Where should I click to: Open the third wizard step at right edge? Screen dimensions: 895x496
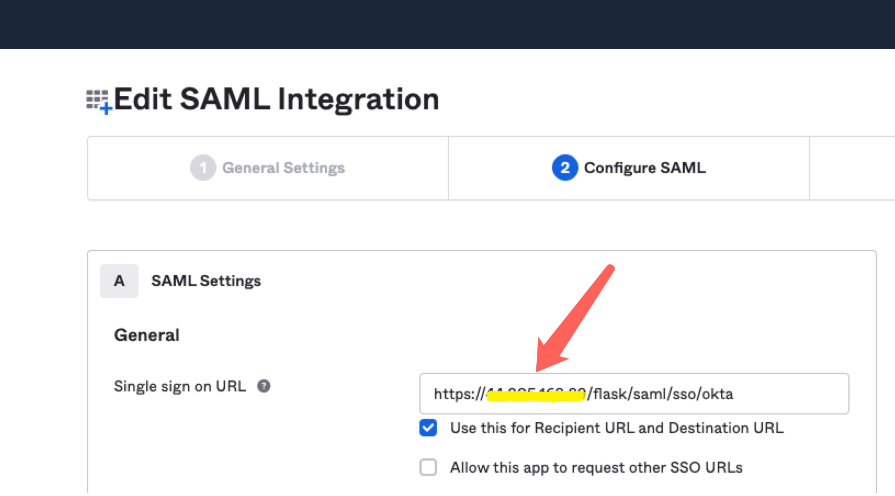click(851, 168)
